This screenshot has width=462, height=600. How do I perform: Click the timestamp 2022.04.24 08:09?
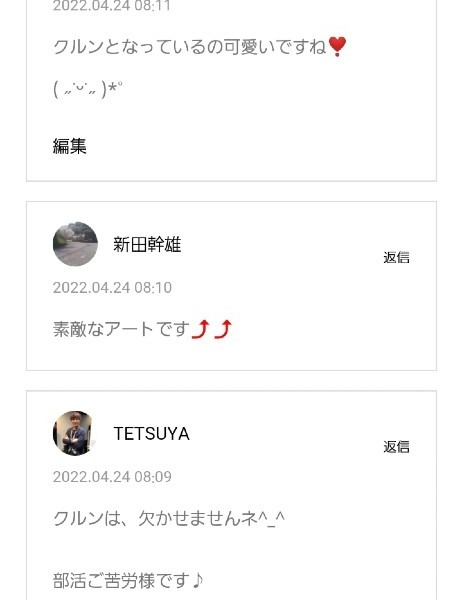112,477
